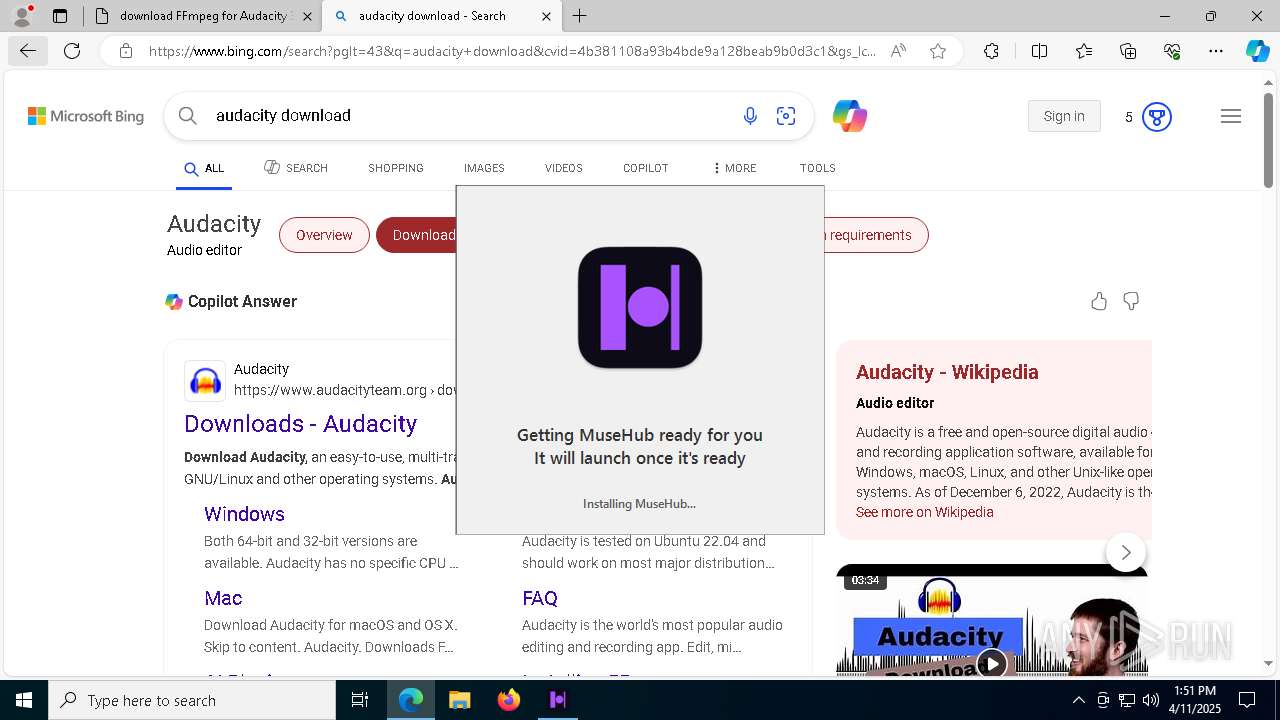Open the Windows Start menu
1280x720 pixels.
(x=24, y=700)
